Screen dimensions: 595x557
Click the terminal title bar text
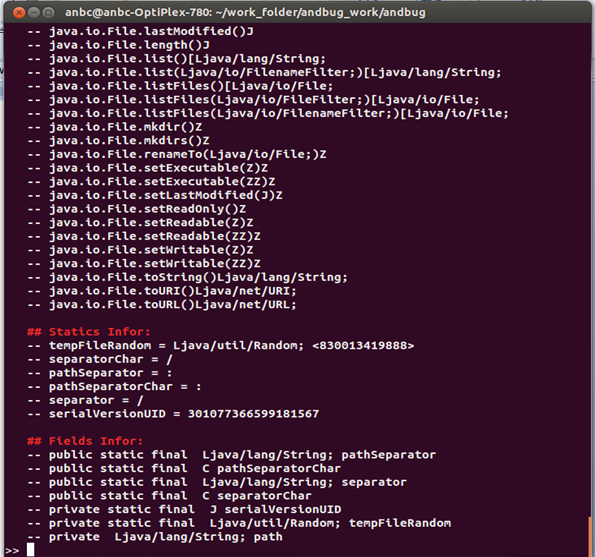pos(245,13)
